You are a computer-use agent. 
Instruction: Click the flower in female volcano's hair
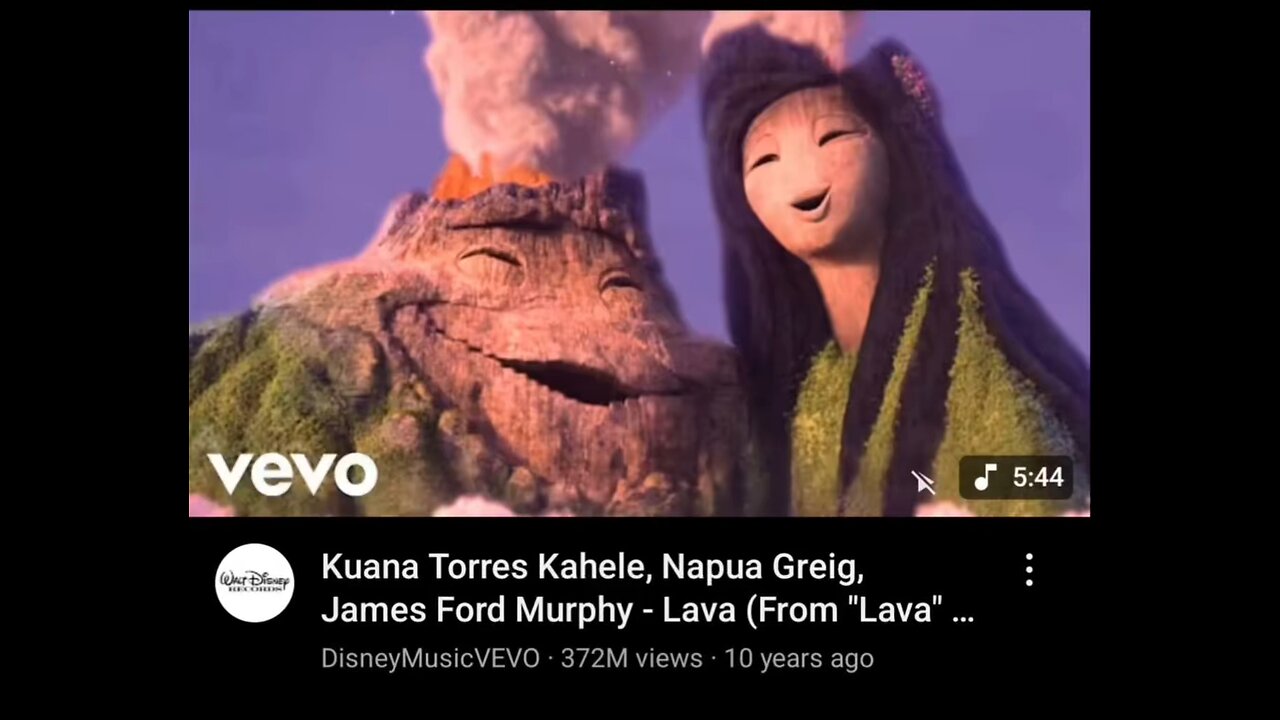pos(912,80)
